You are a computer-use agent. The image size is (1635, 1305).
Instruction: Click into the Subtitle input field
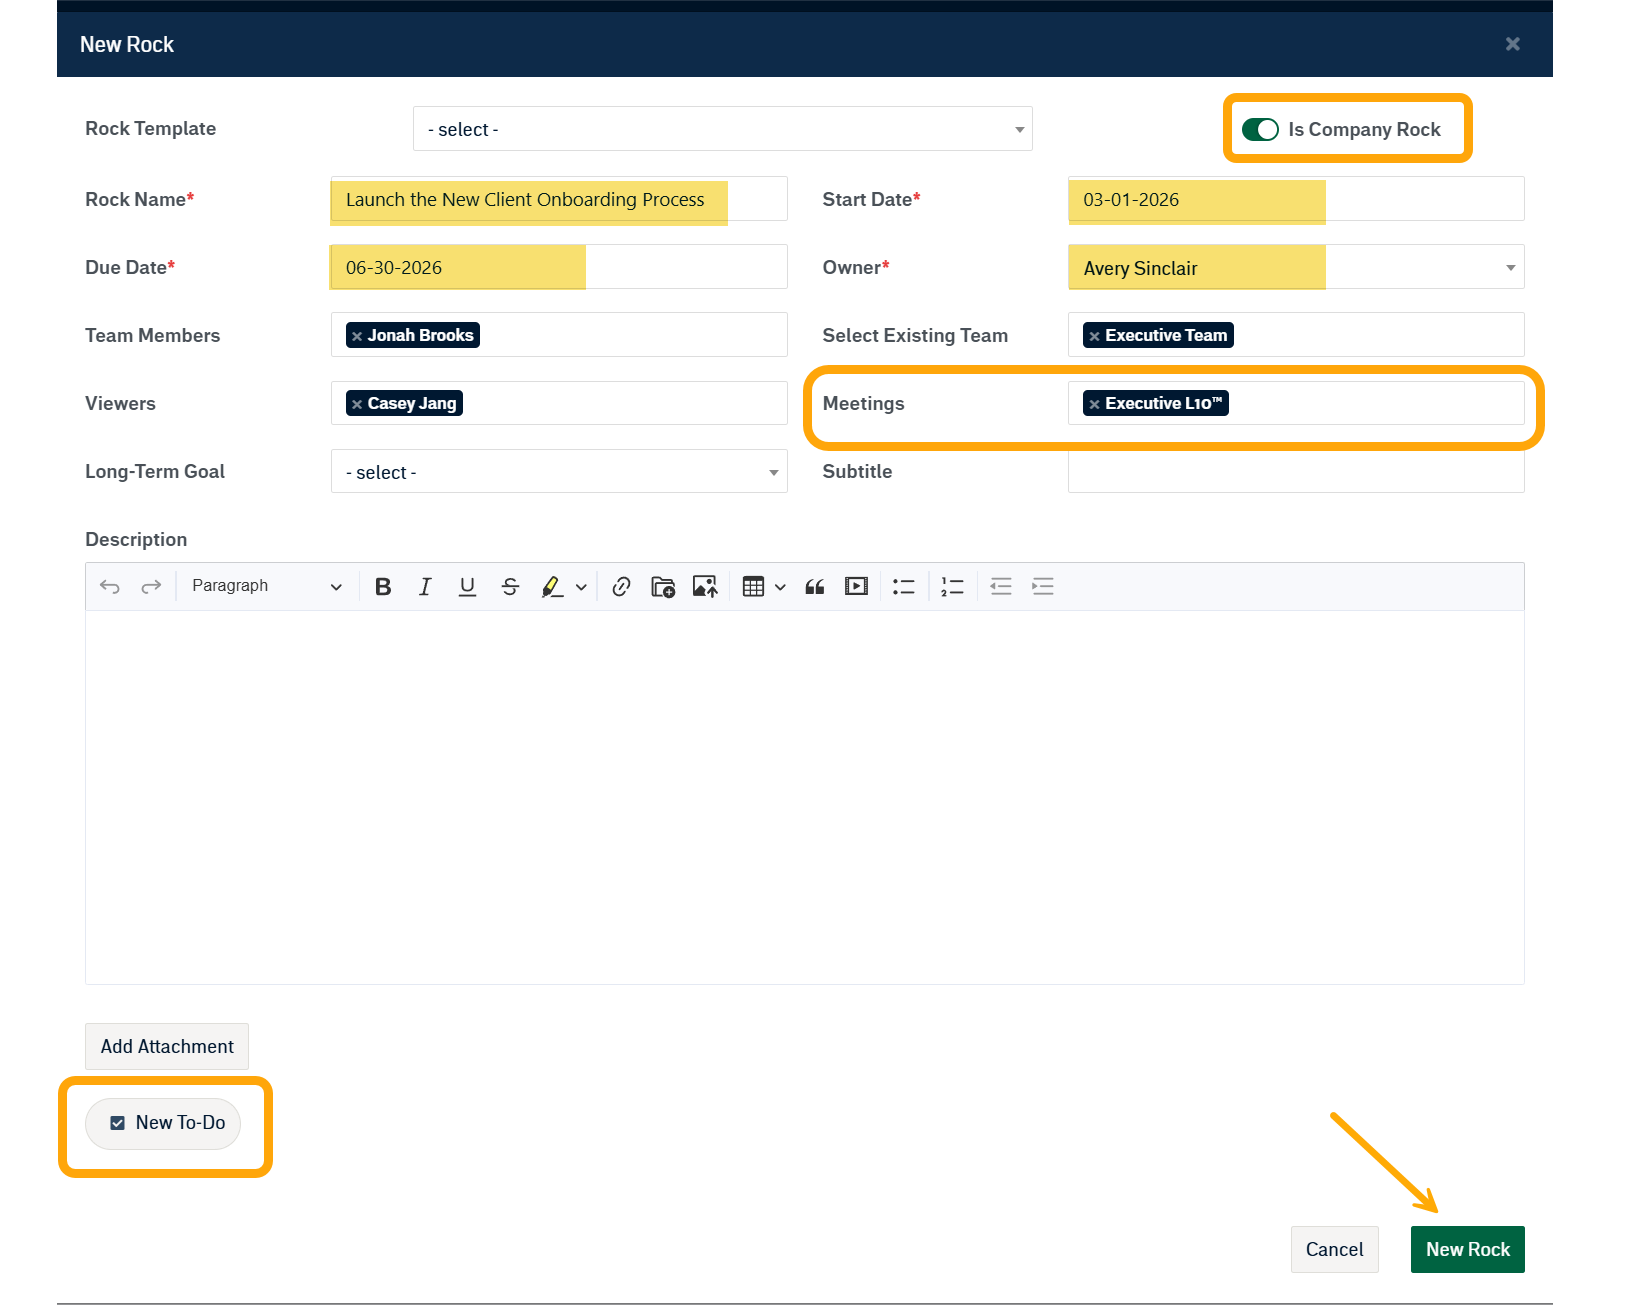pyautogui.click(x=1295, y=472)
